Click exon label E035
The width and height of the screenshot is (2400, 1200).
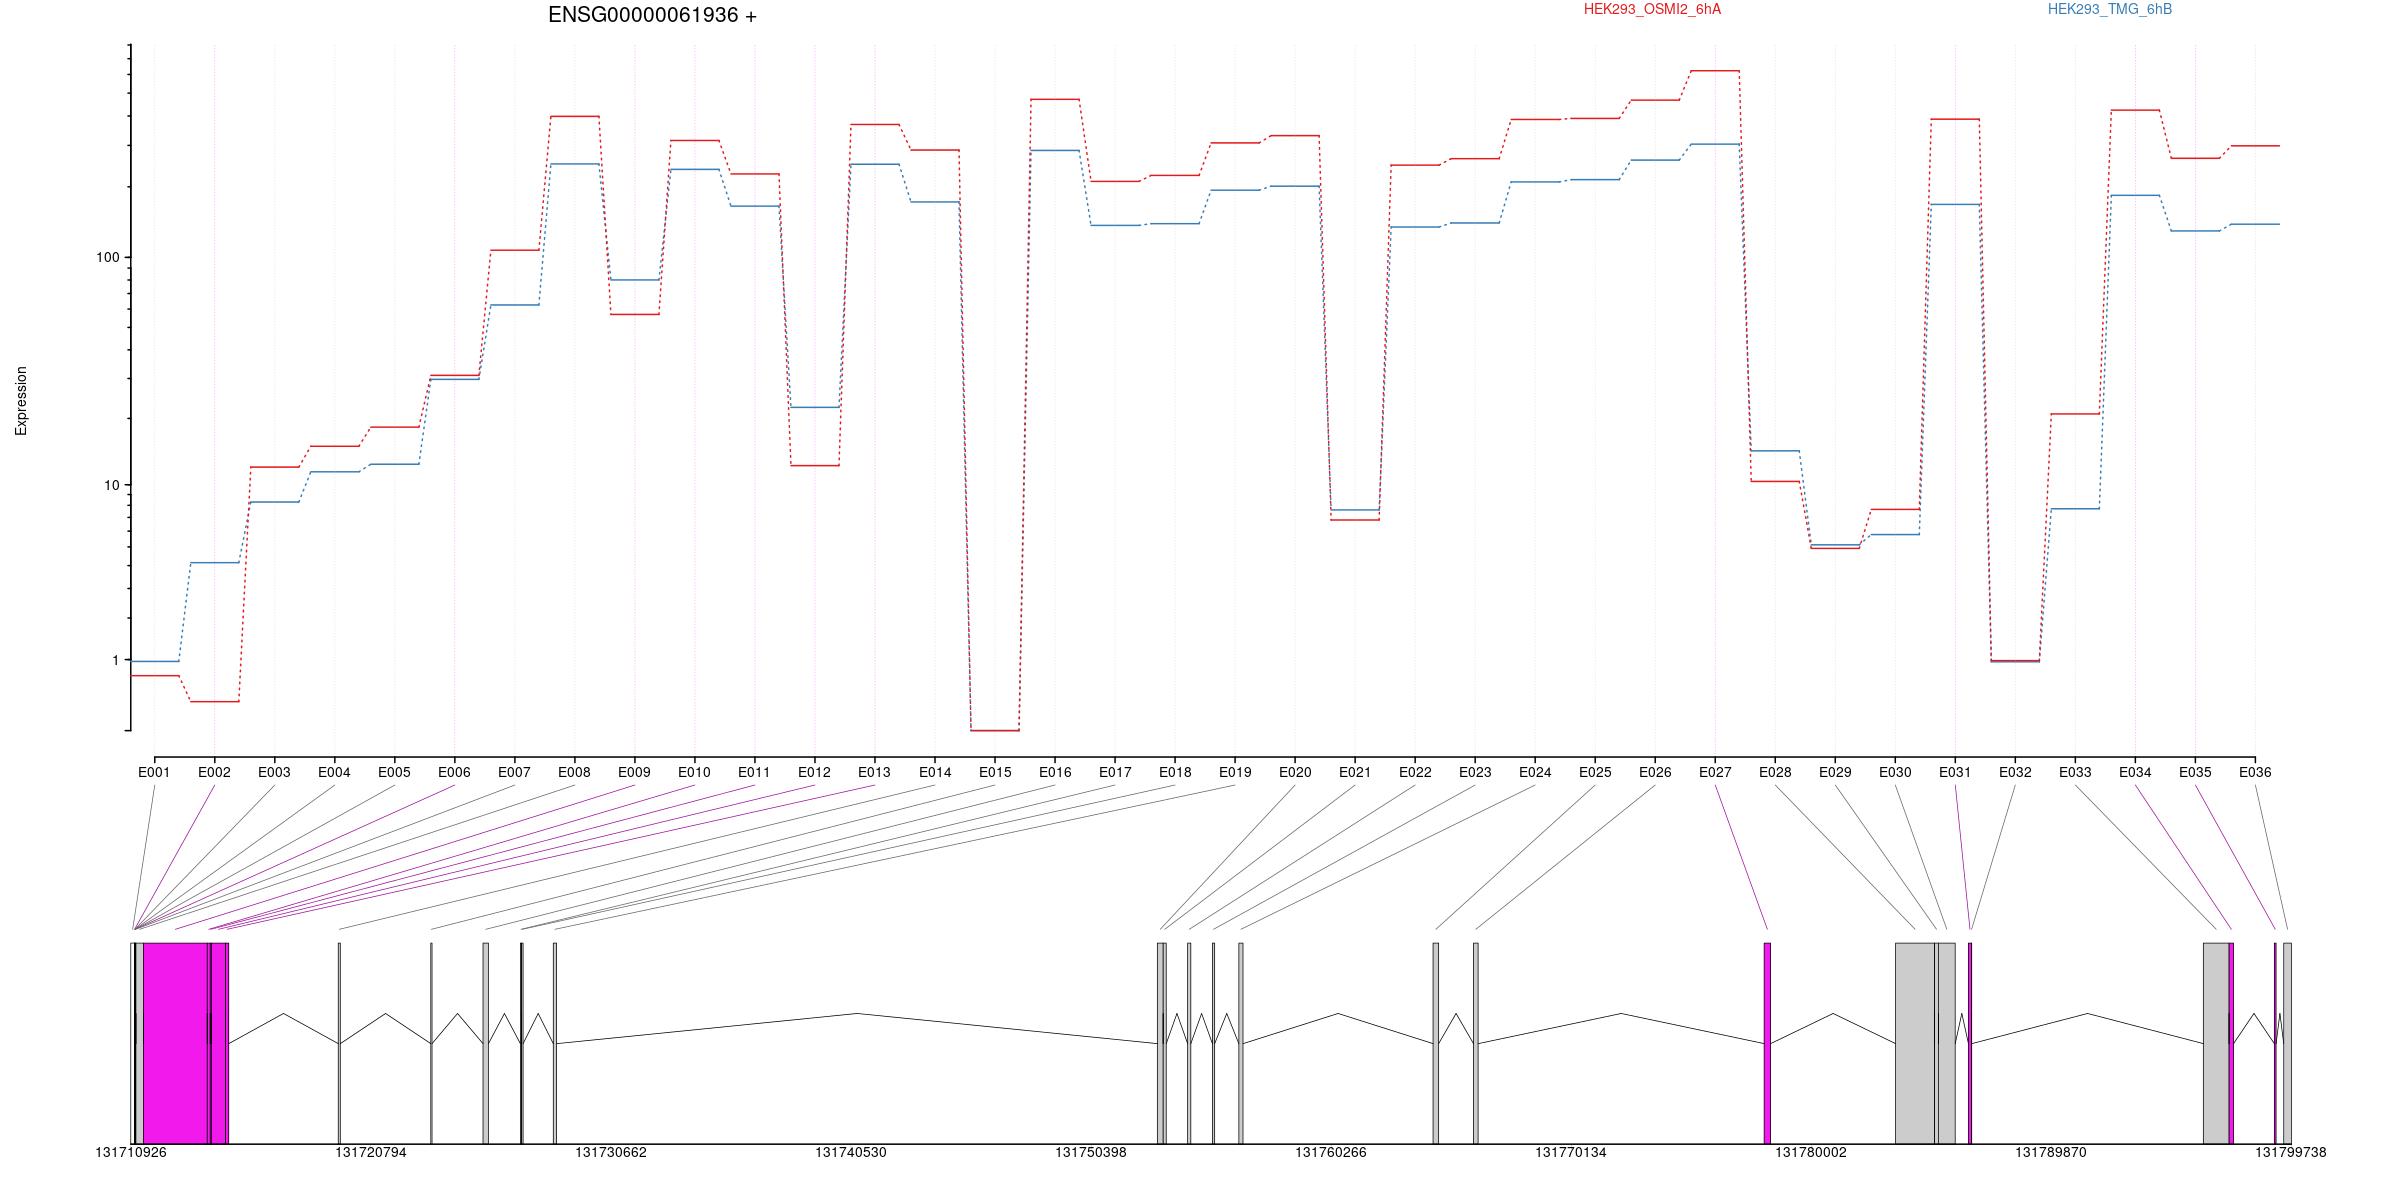point(2195,772)
